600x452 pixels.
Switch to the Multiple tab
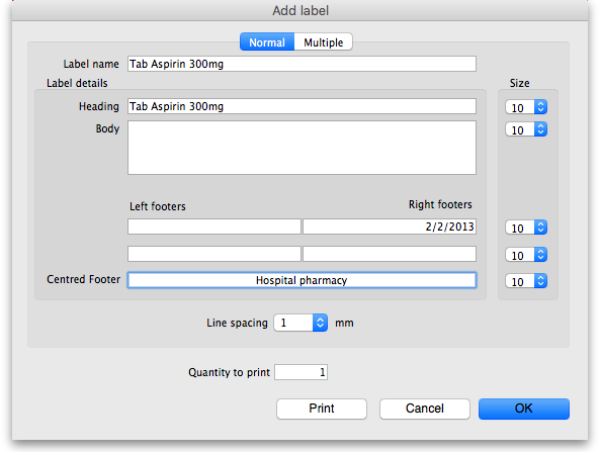coord(324,42)
